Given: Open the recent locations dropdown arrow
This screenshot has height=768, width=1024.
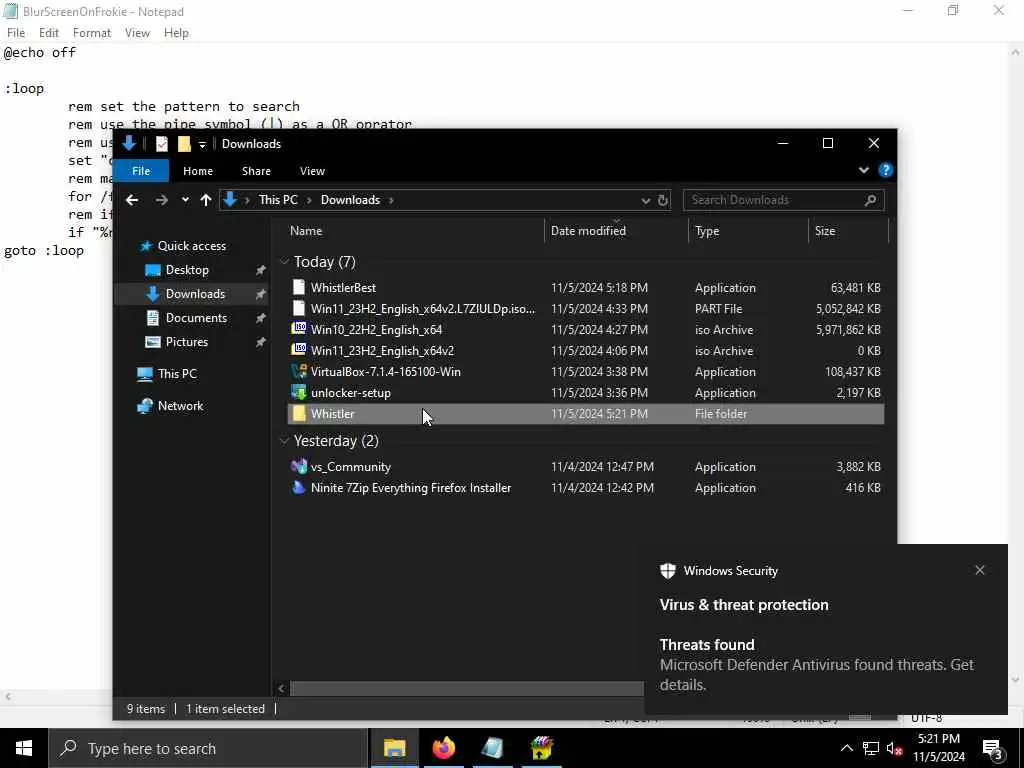Looking at the screenshot, I should point(185,200).
